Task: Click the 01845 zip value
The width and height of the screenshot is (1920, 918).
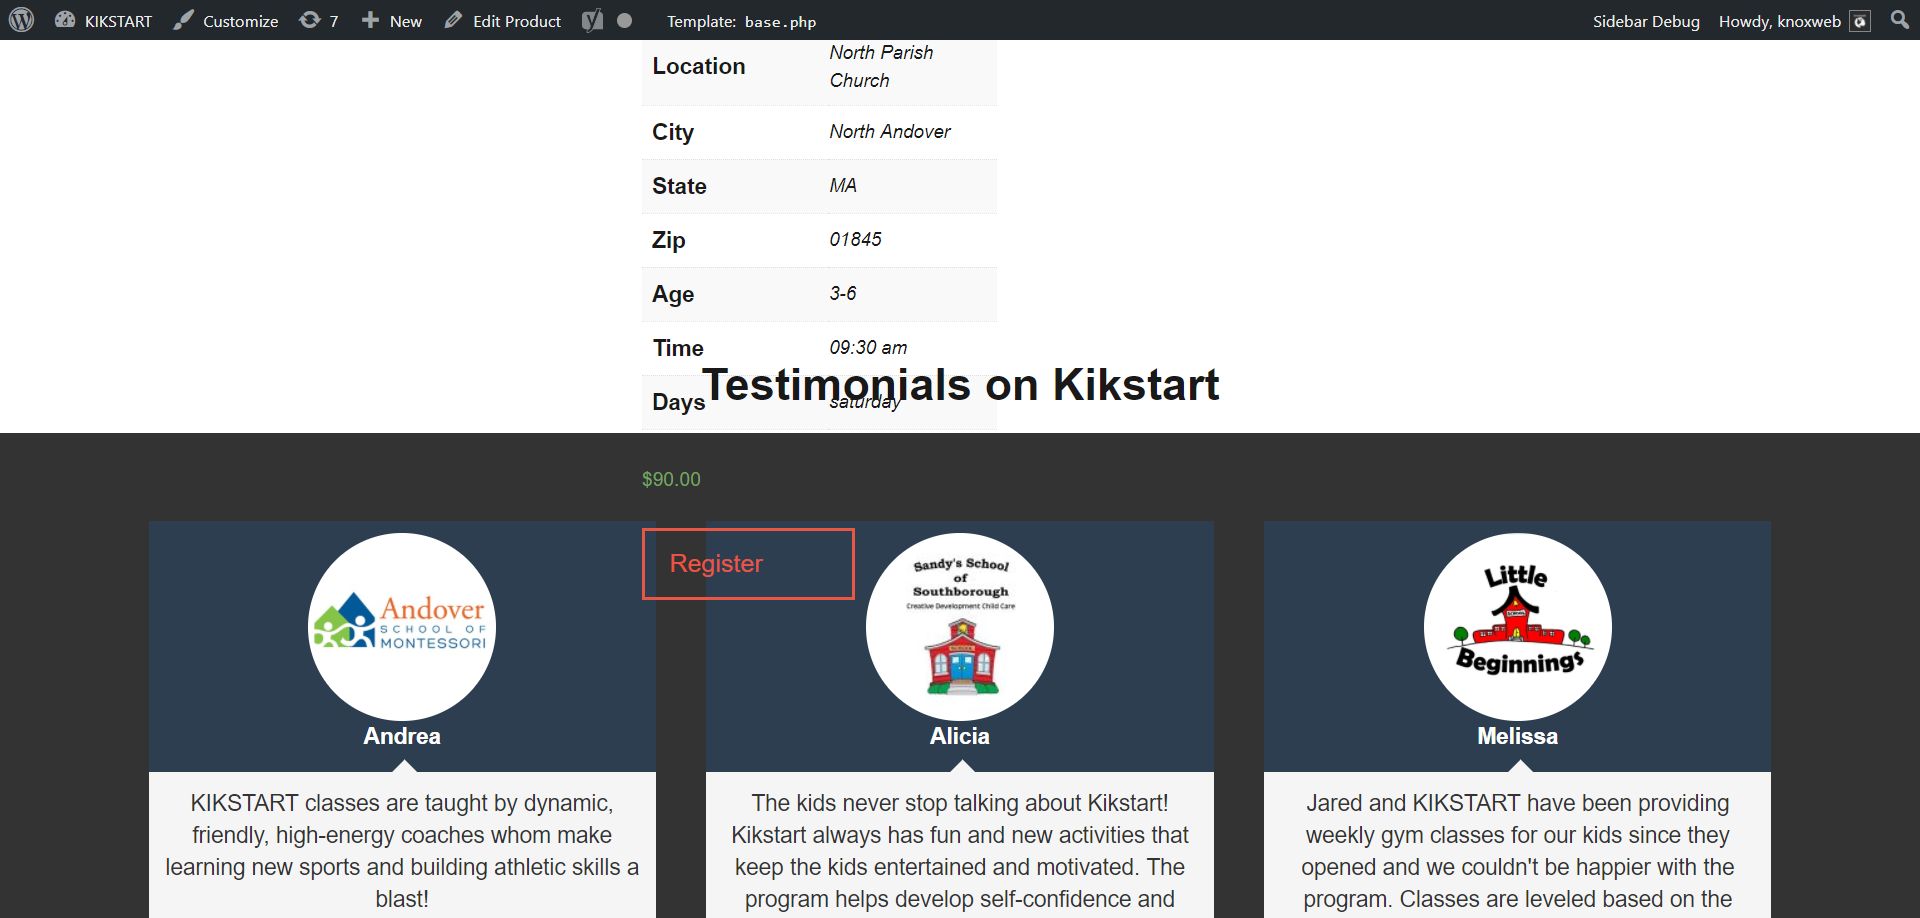Action: pyautogui.click(x=855, y=240)
